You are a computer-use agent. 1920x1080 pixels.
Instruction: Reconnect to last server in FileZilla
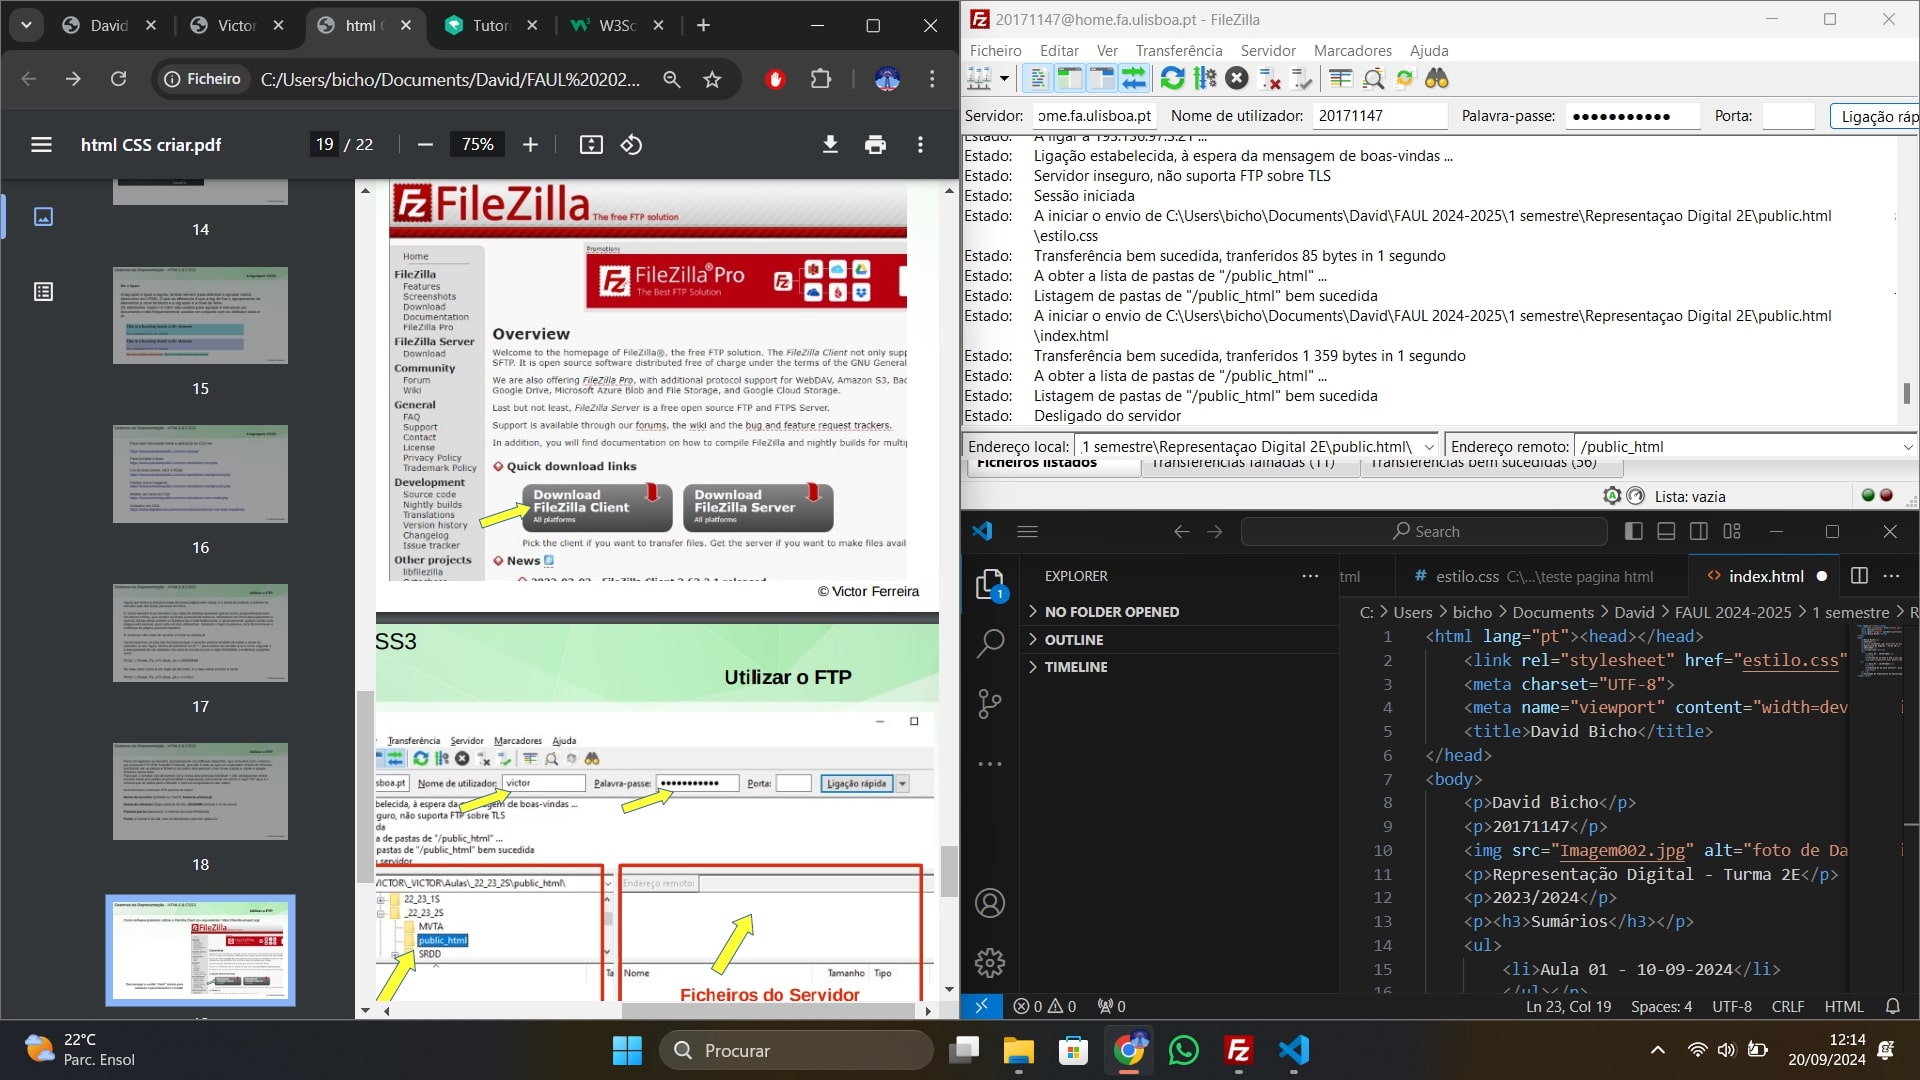pos(1302,78)
